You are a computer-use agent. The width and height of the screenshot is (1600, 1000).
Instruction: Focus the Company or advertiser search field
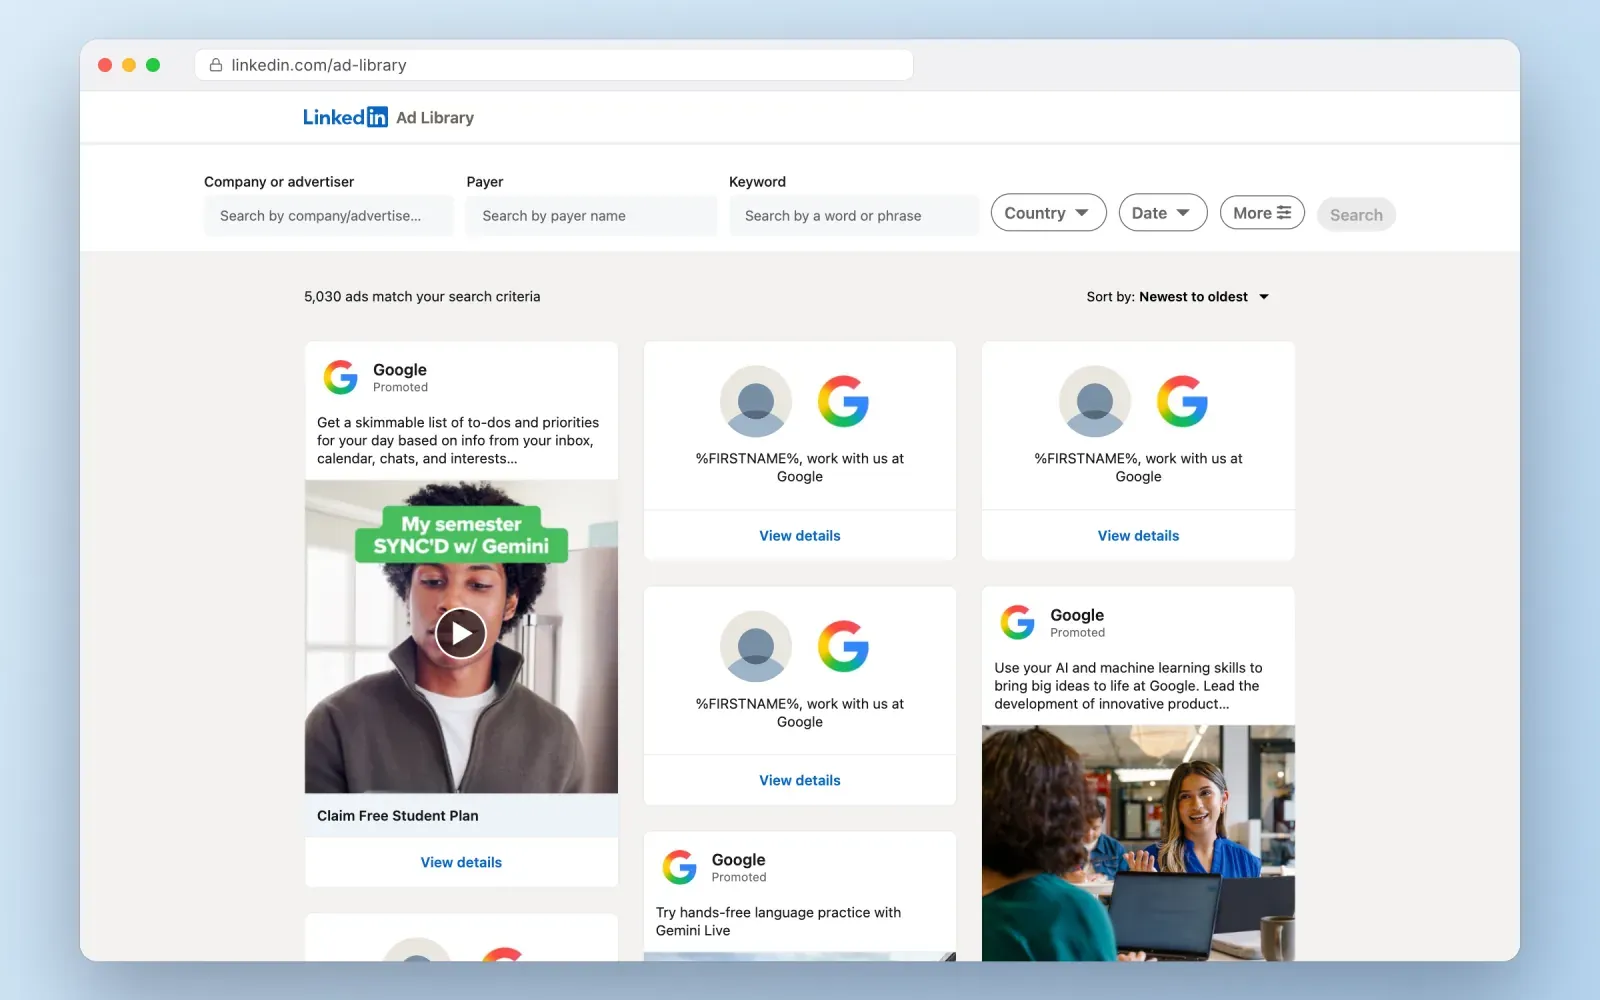[x=329, y=216]
